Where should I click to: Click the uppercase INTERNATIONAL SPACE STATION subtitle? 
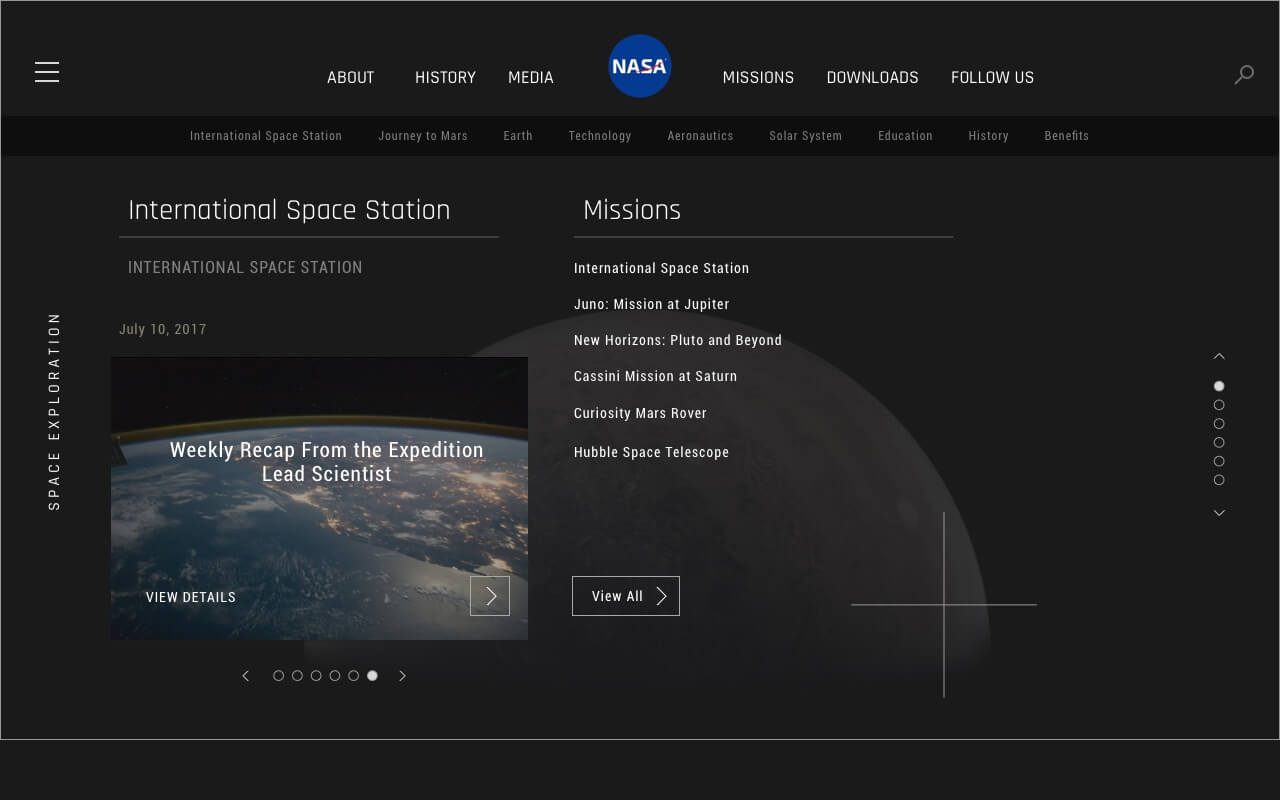click(245, 267)
